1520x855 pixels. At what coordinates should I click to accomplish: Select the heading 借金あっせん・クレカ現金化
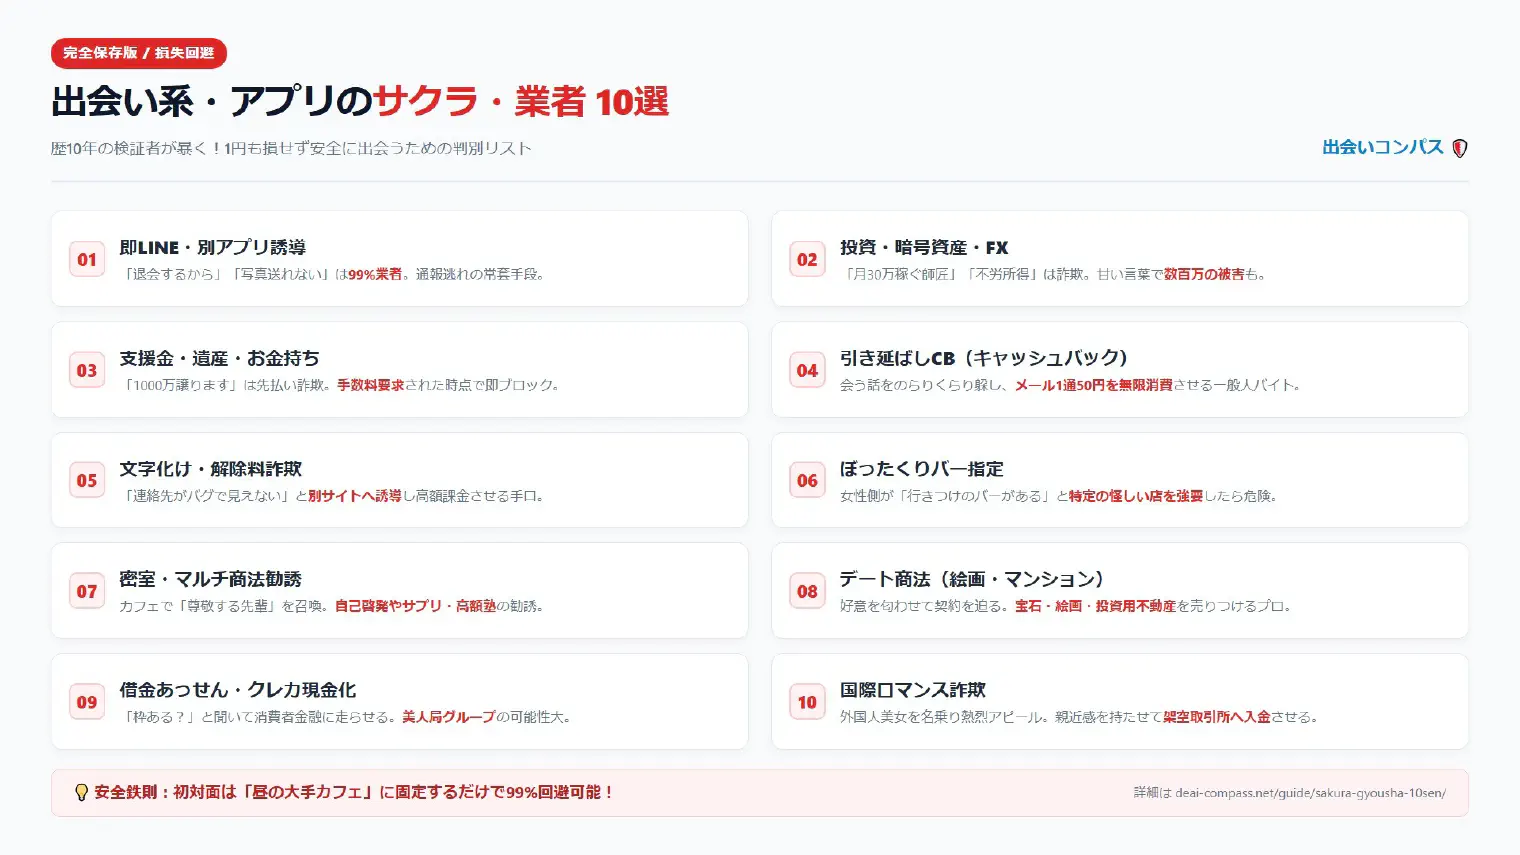[237, 690]
